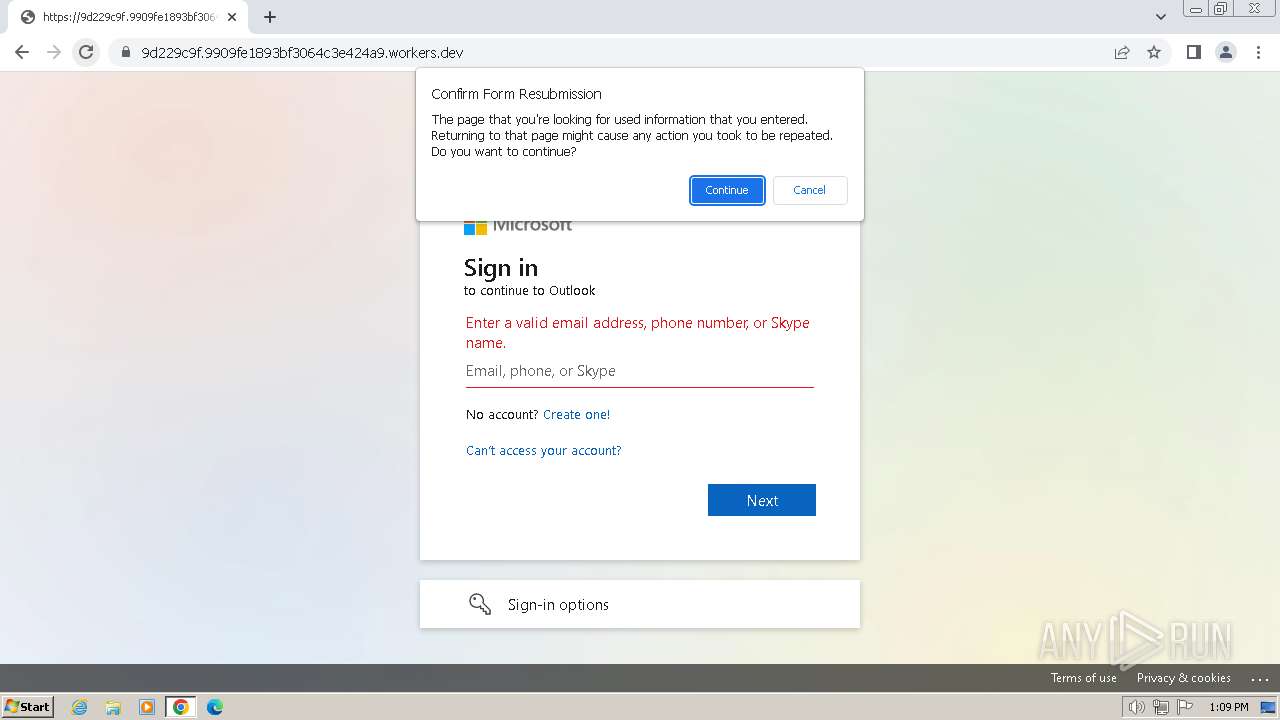Click the Email, phone, or Skype field
The image size is (1280, 720).
(x=640, y=371)
